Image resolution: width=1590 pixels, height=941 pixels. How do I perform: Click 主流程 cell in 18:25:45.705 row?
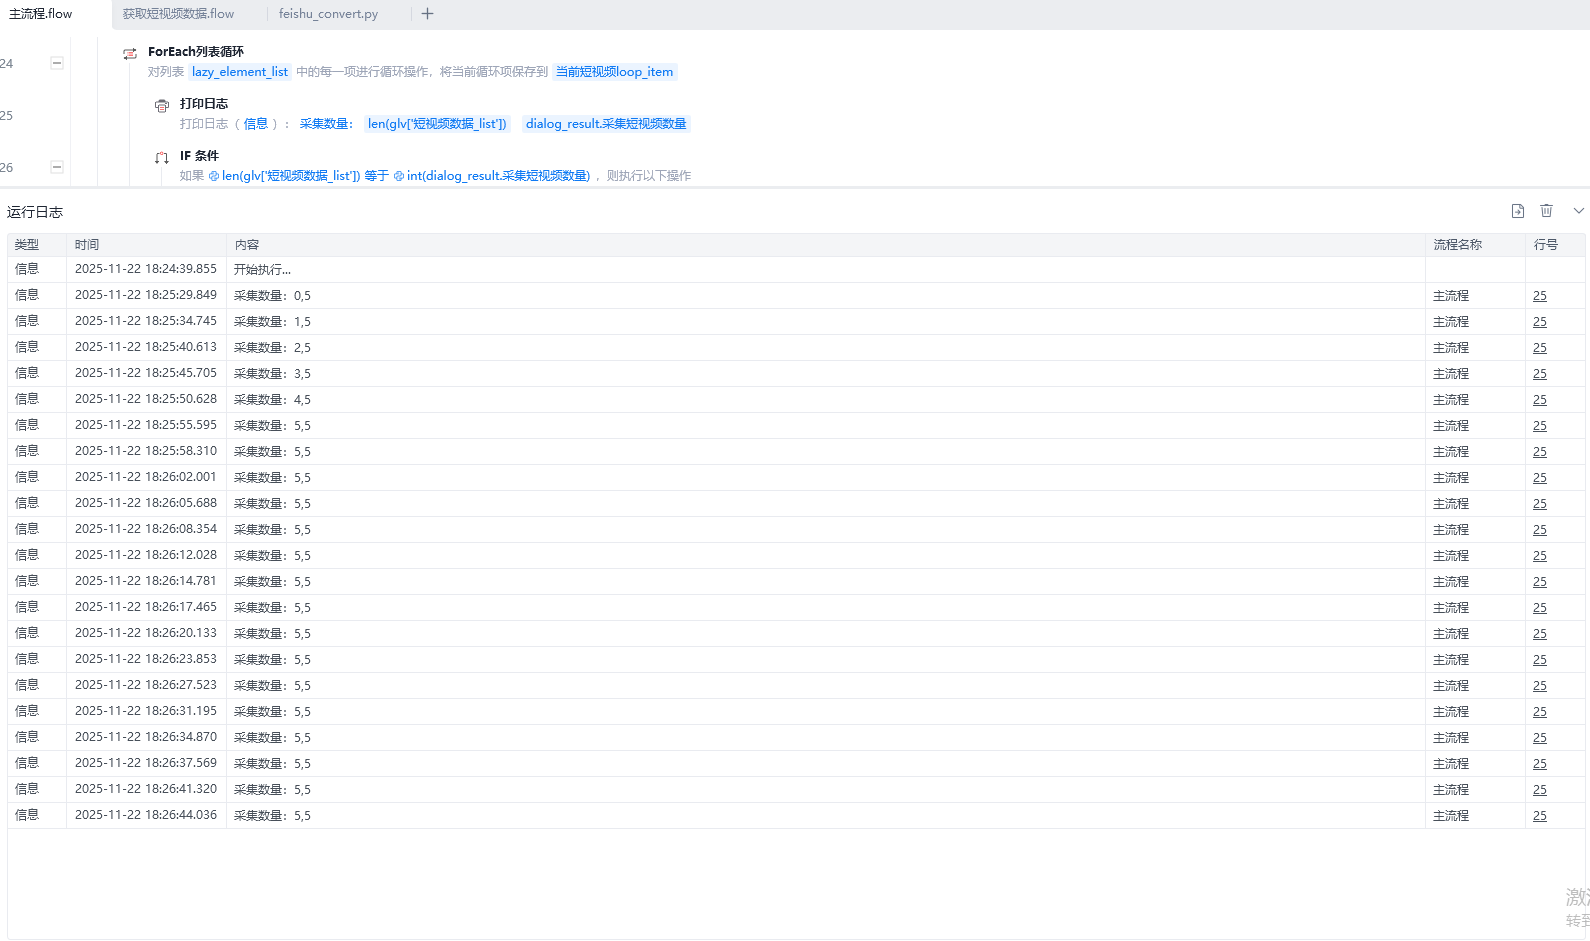point(1451,374)
